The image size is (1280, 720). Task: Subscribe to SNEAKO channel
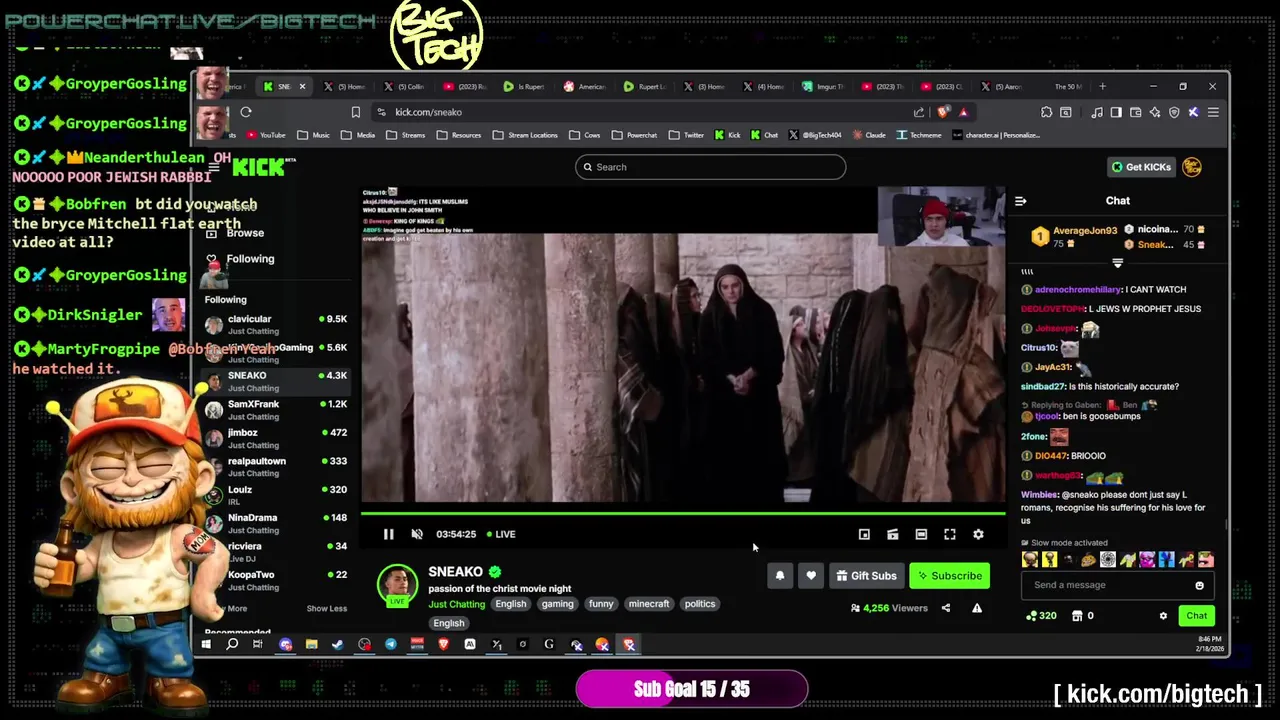click(x=949, y=575)
